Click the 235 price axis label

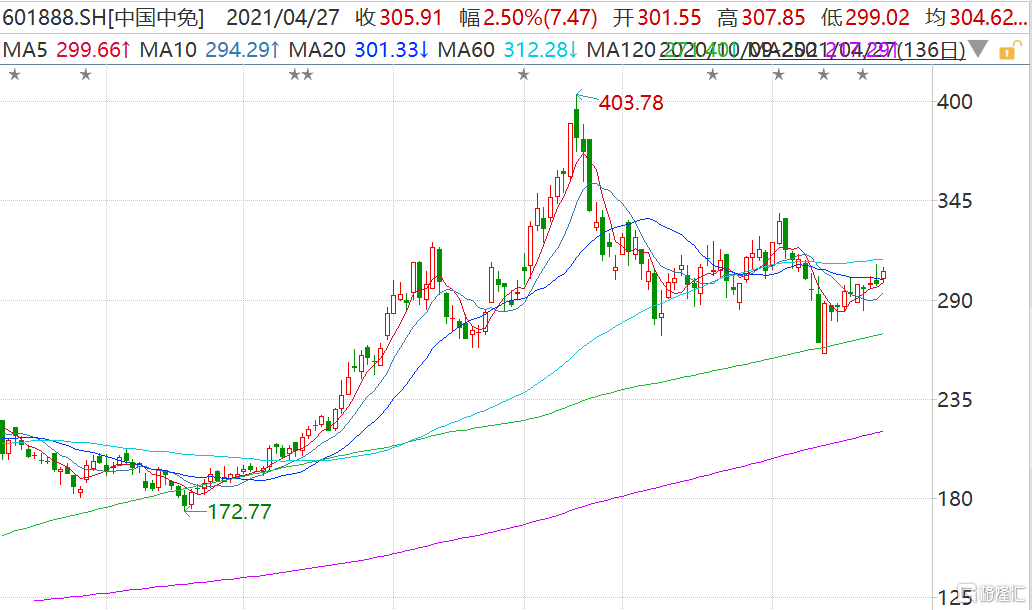coord(954,400)
